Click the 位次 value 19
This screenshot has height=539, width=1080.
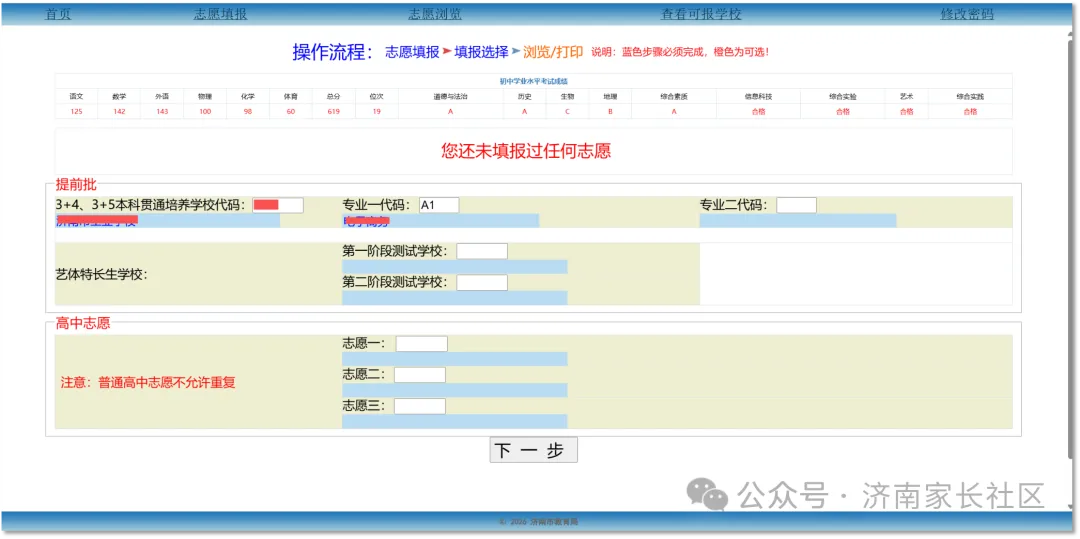(377, 112)
